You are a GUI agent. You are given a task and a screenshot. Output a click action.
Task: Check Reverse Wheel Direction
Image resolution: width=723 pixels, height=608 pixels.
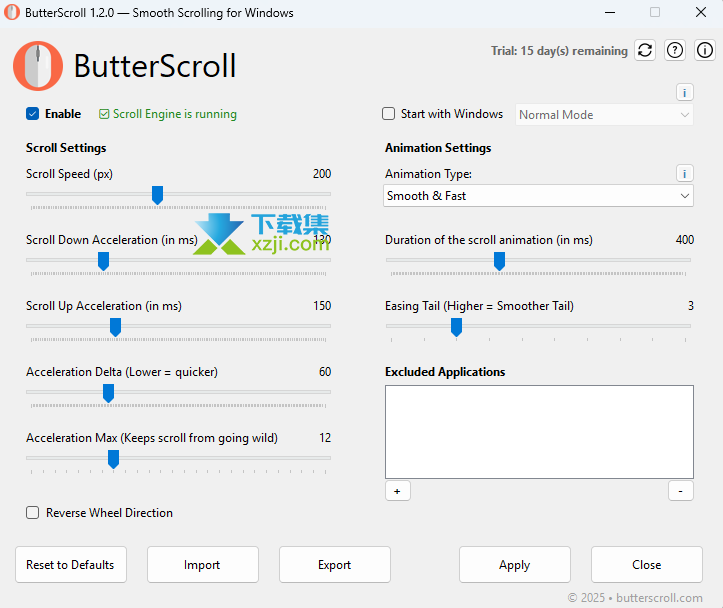pyautogui.click(x=33, y=513)
